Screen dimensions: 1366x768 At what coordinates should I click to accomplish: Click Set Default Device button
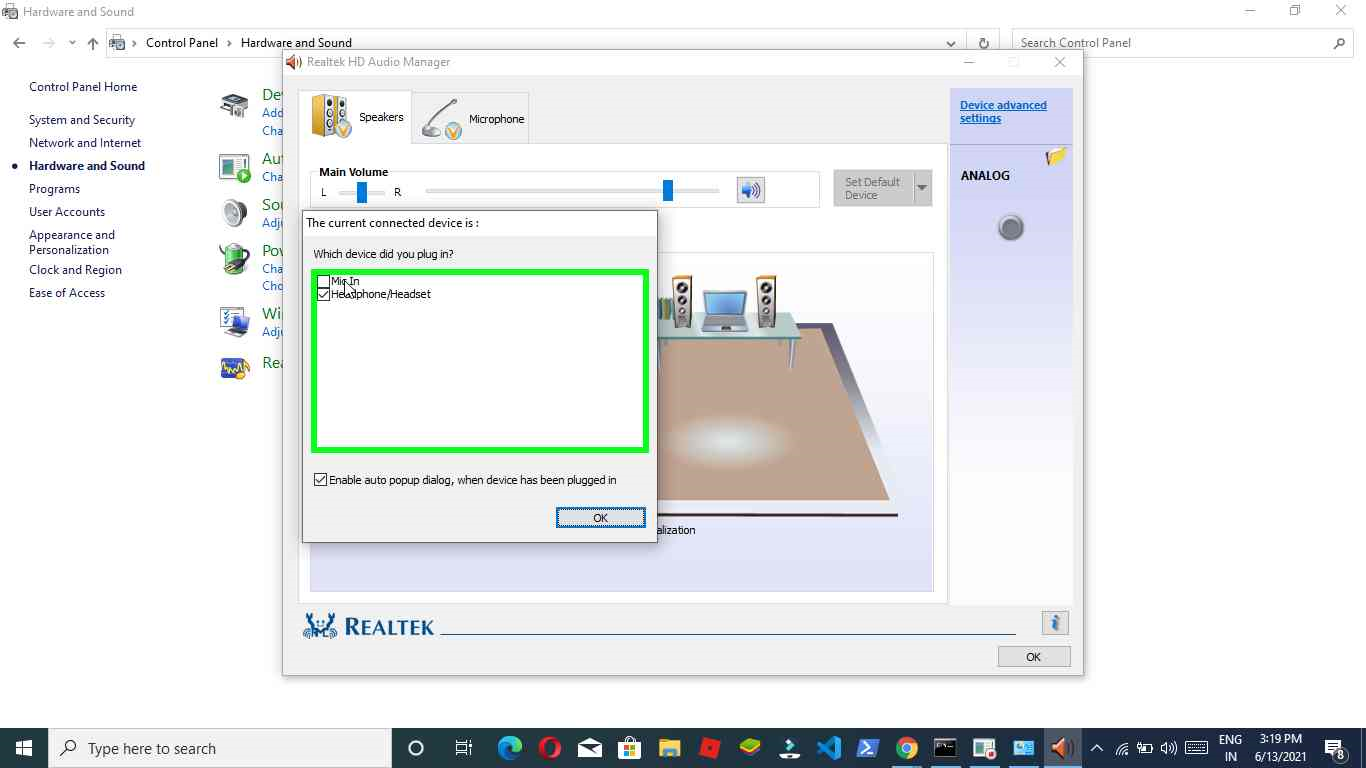click(872, 188)
